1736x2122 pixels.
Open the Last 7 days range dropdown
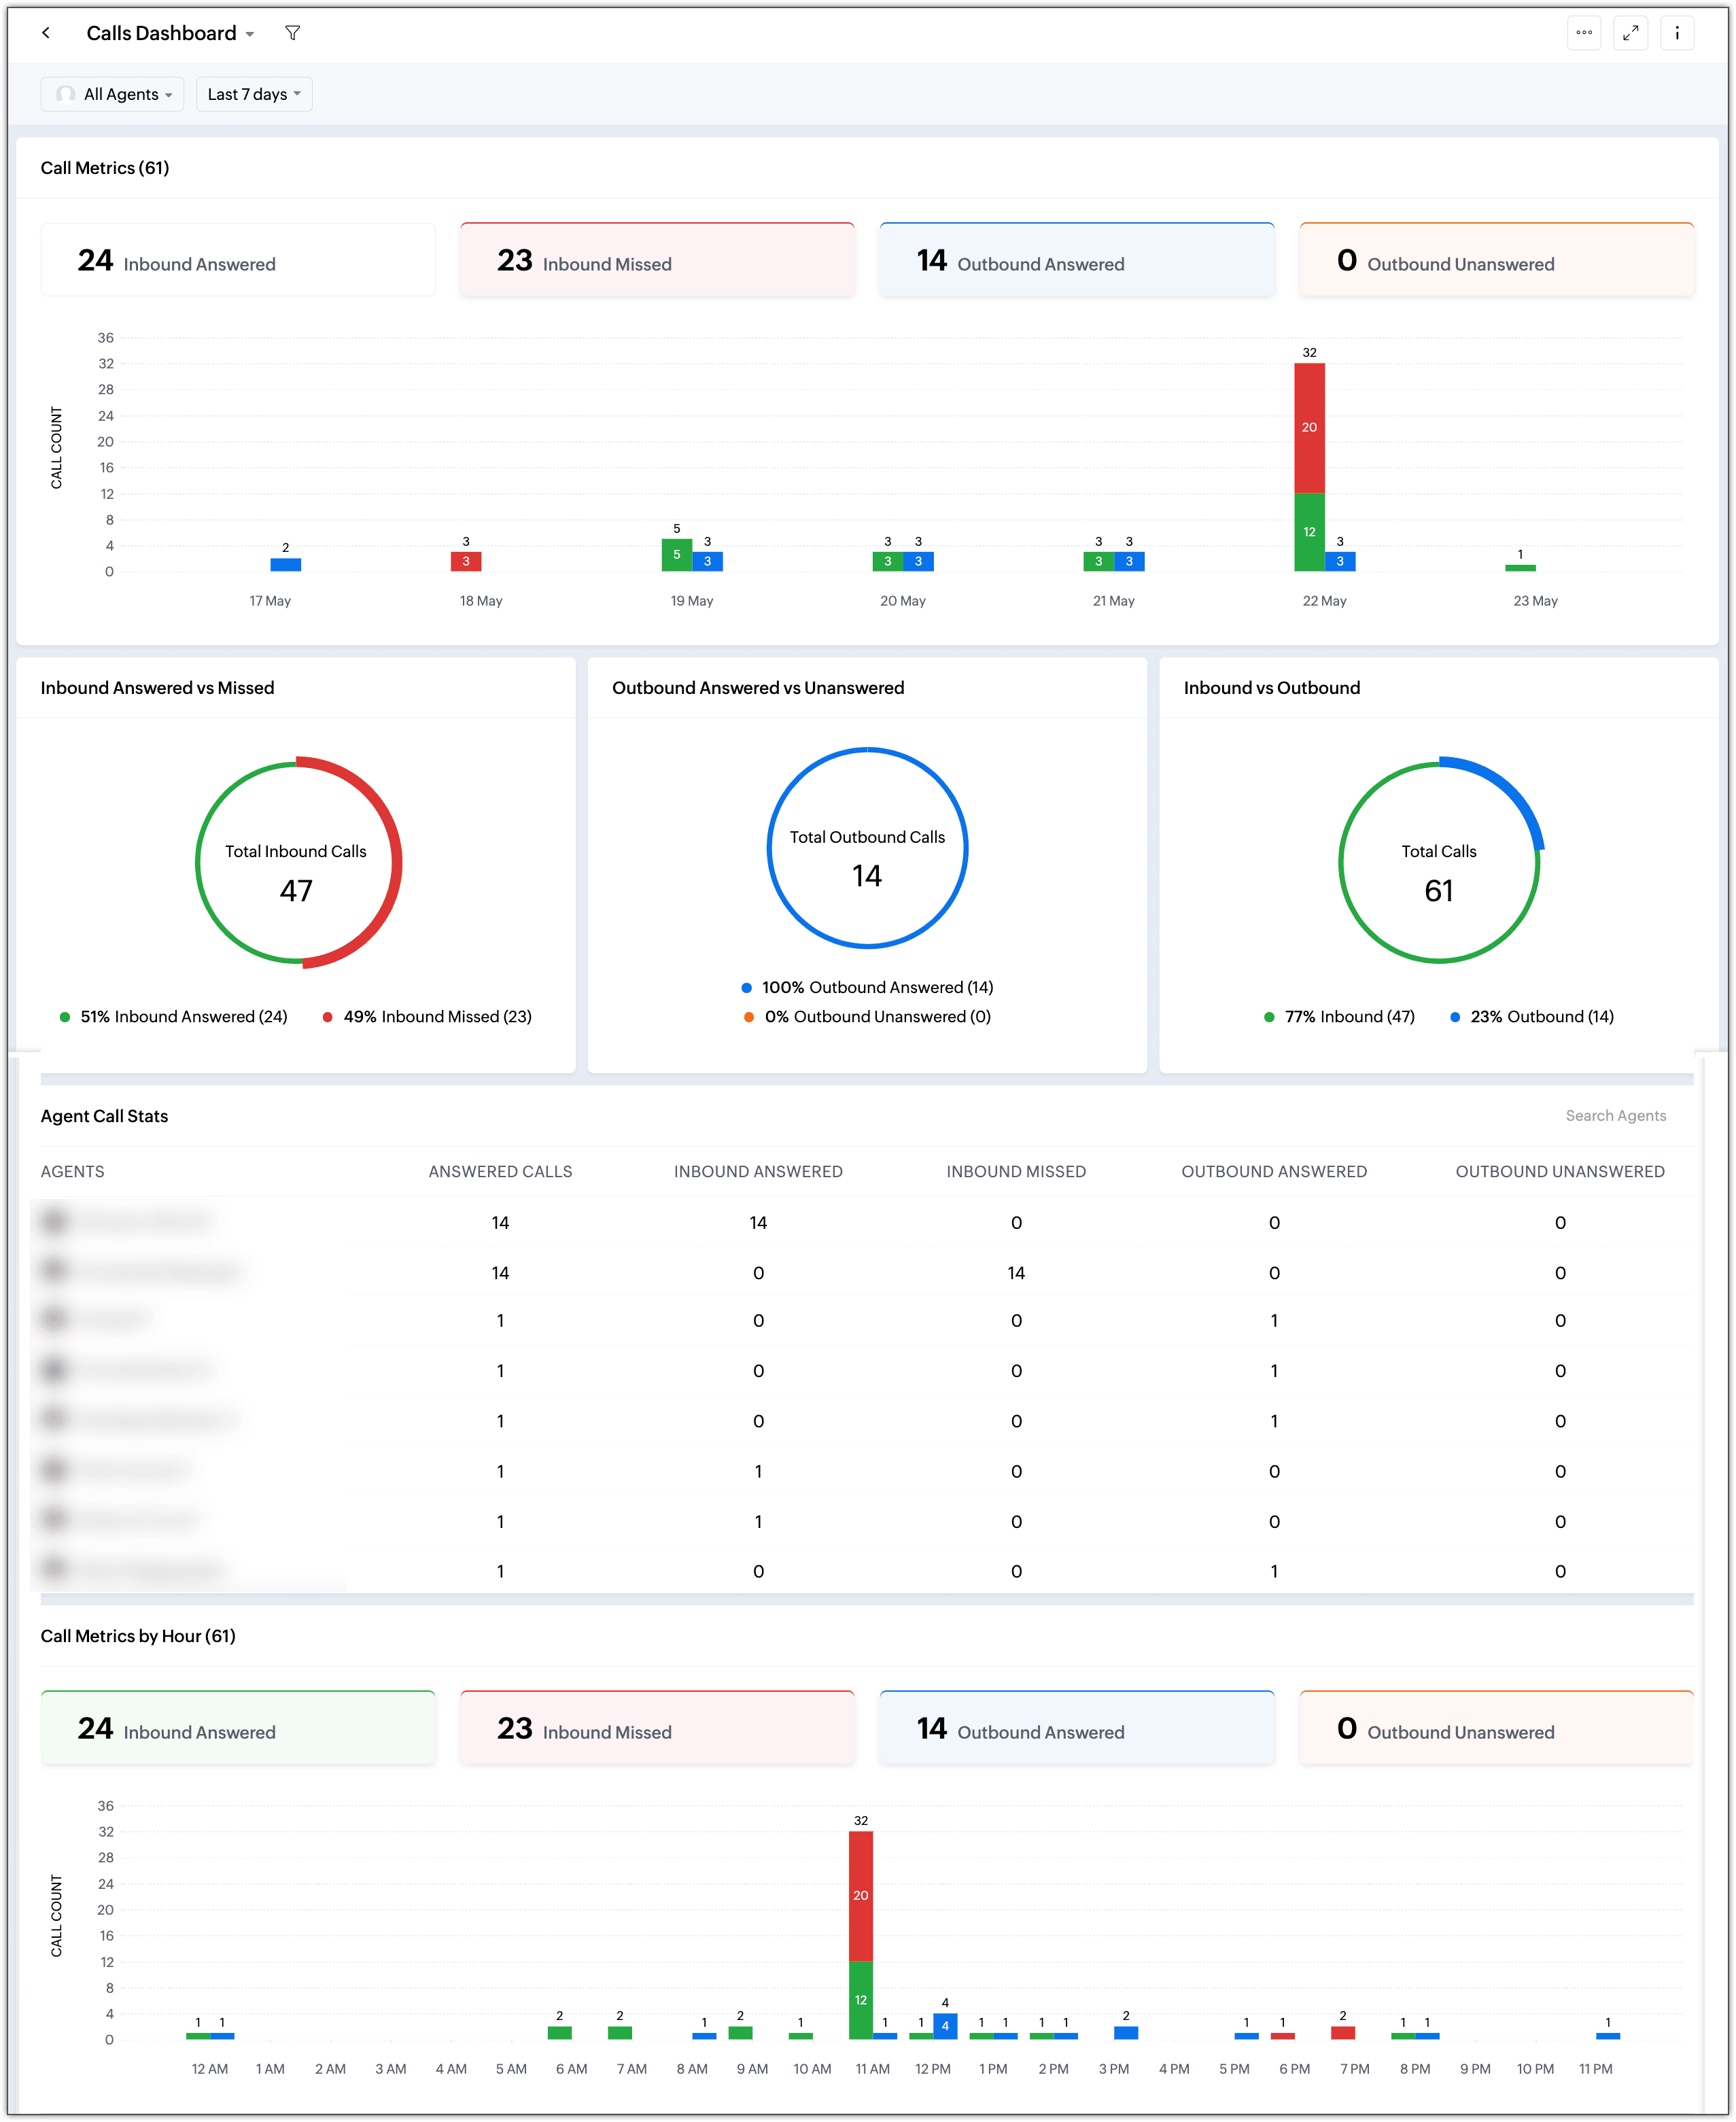coord(254,94)
